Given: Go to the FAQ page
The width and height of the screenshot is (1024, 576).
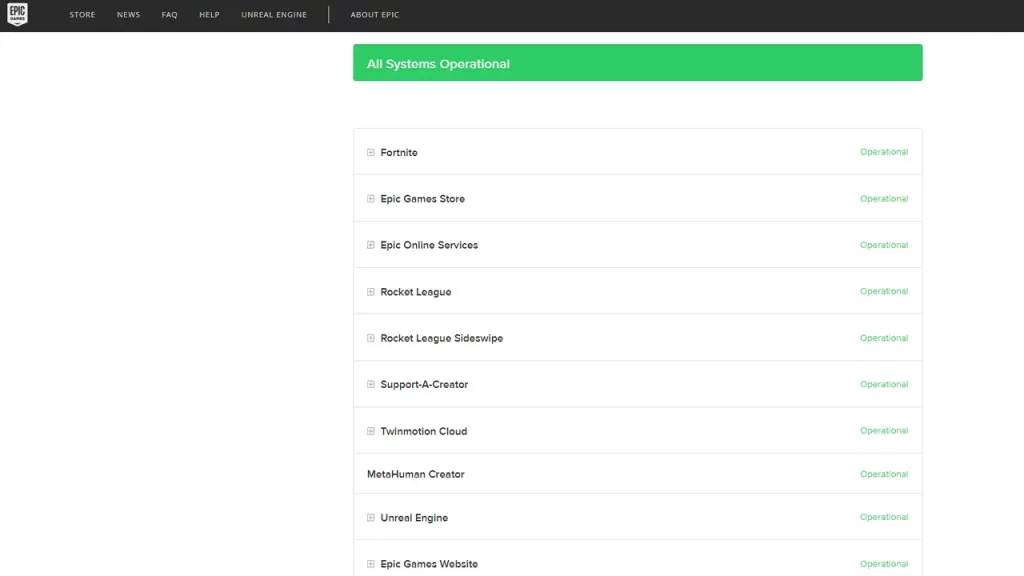Looking at the screenshot, I should tap(170, 14).
